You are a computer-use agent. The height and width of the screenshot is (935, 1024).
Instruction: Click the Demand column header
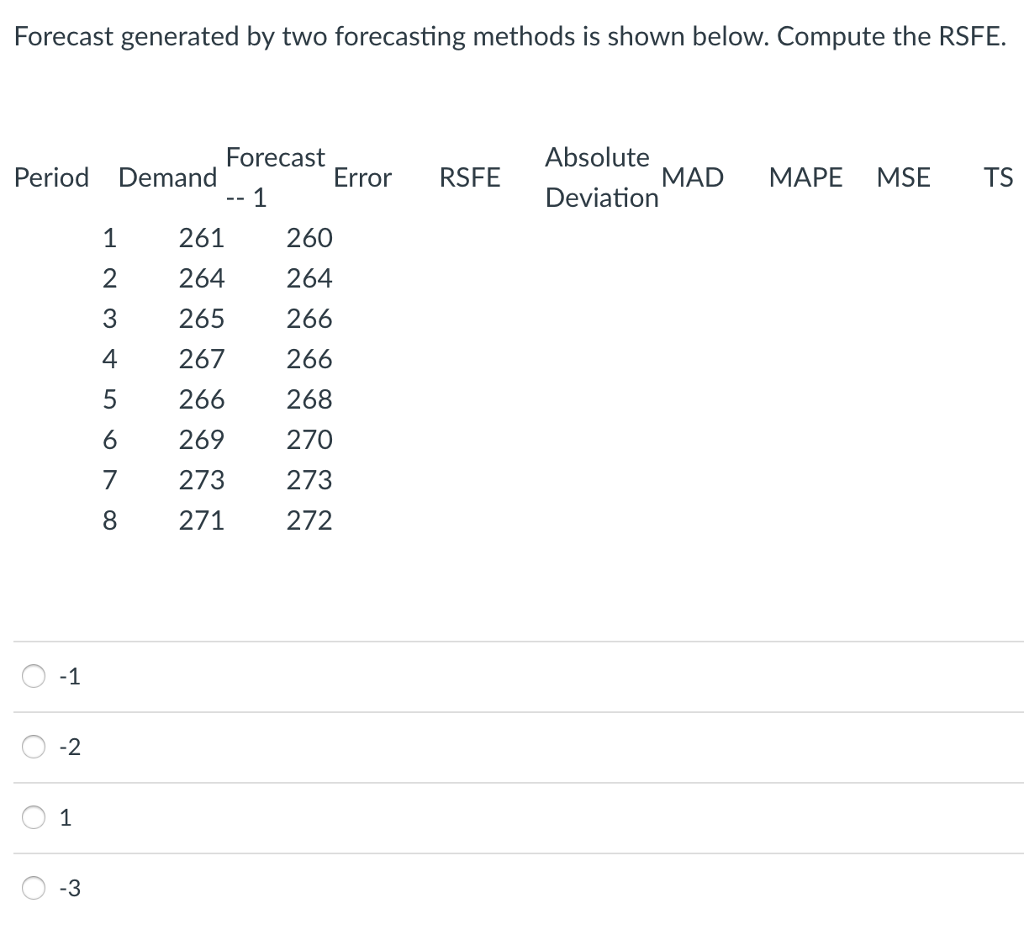[167, 177]
